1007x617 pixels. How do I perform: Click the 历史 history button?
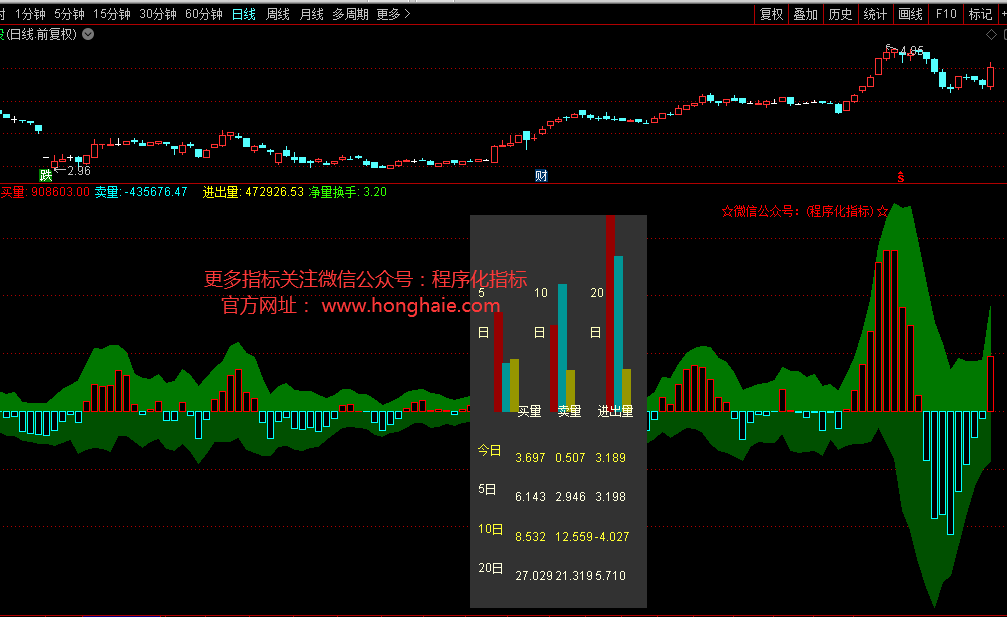point(840,14)
